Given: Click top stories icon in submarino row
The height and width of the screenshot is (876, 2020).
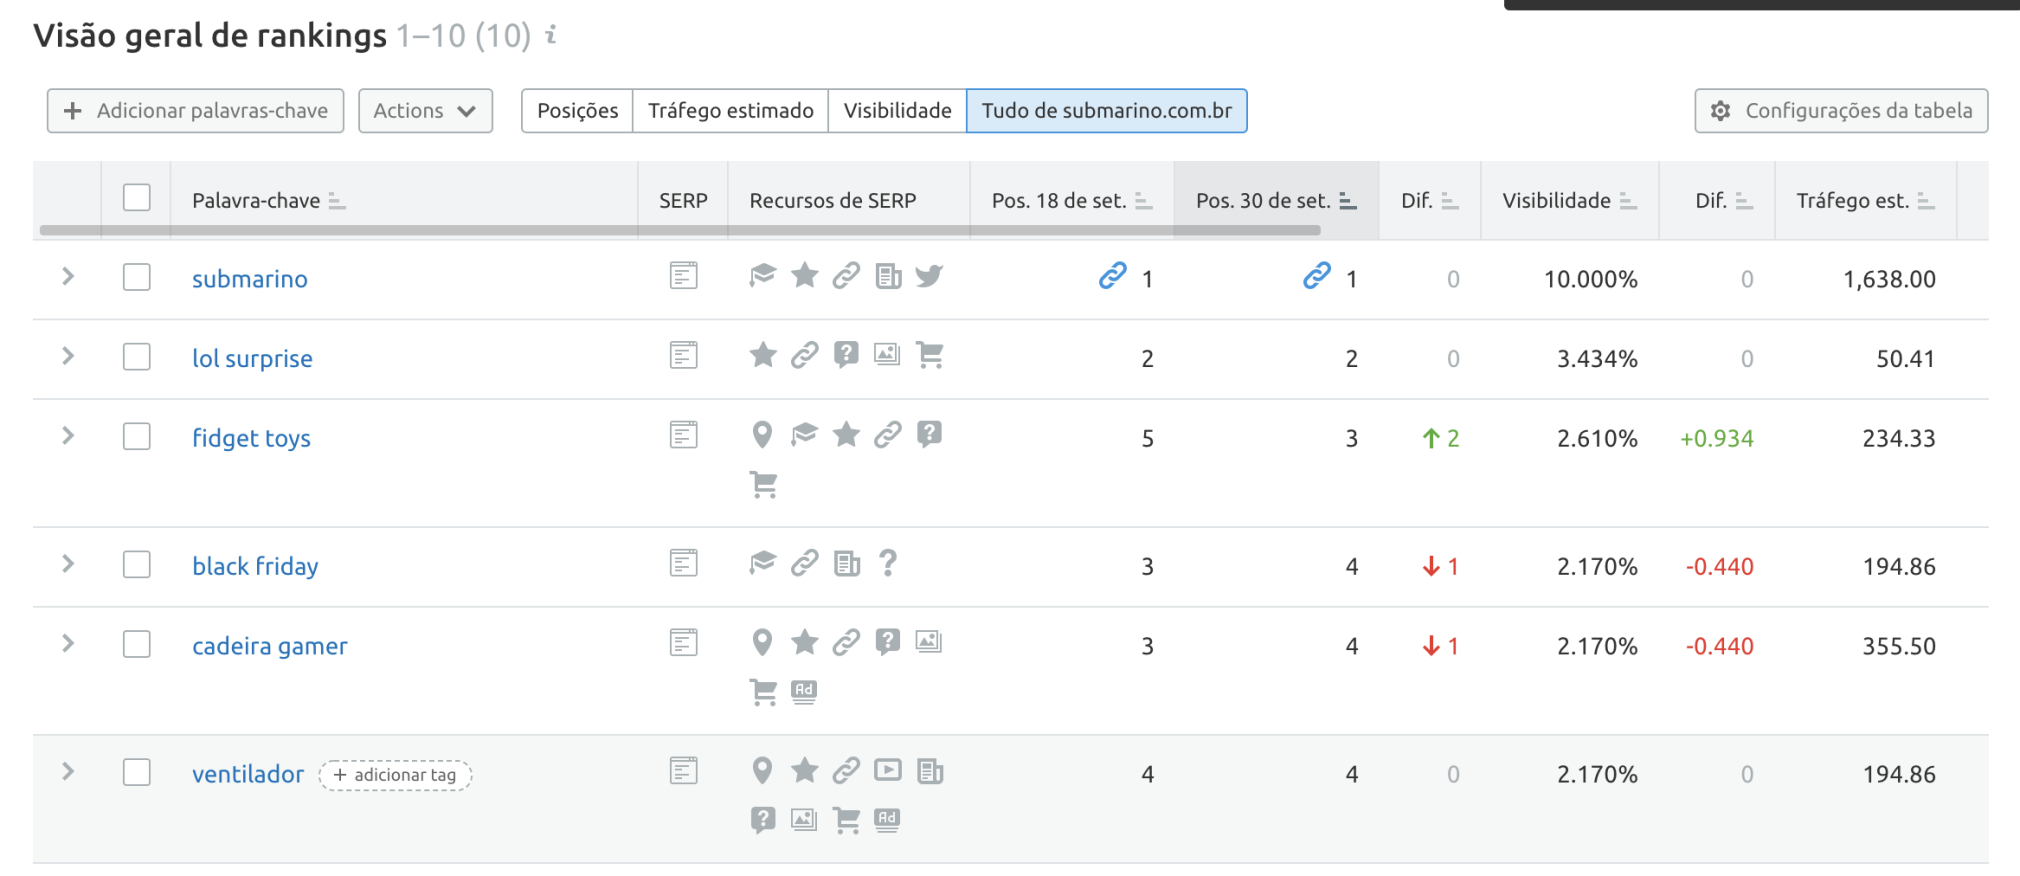Looking at the screenshot, I should (888, 276).
